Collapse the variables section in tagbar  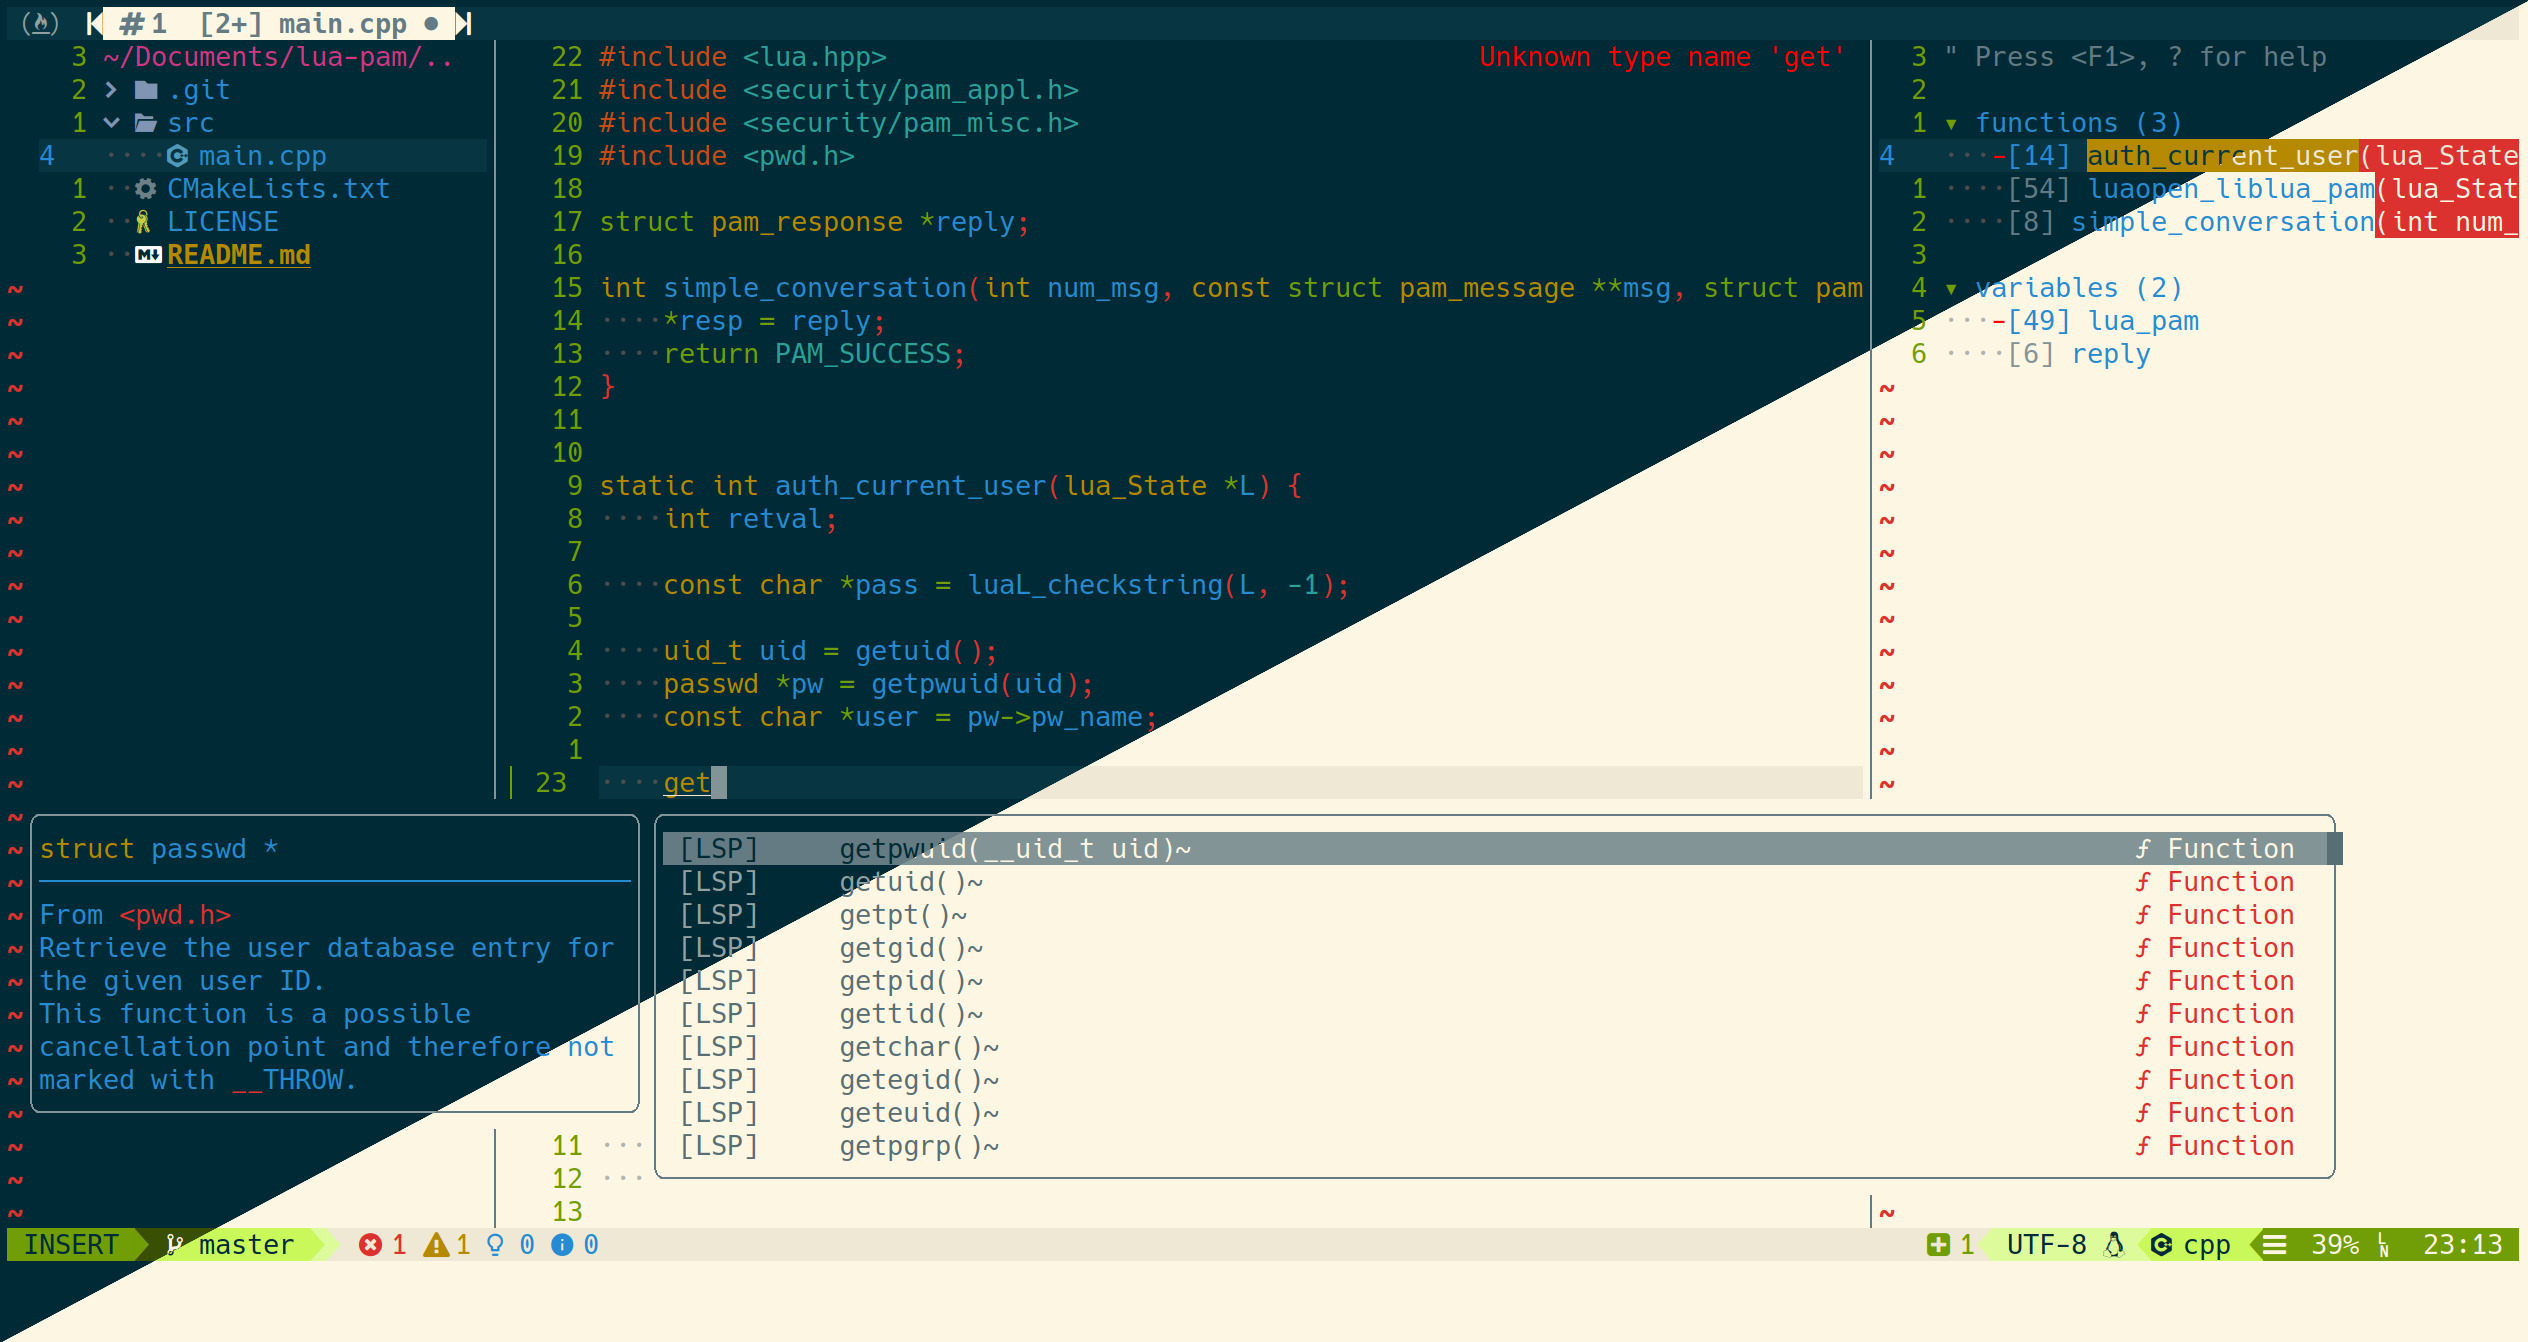(x=1951, y=289)
